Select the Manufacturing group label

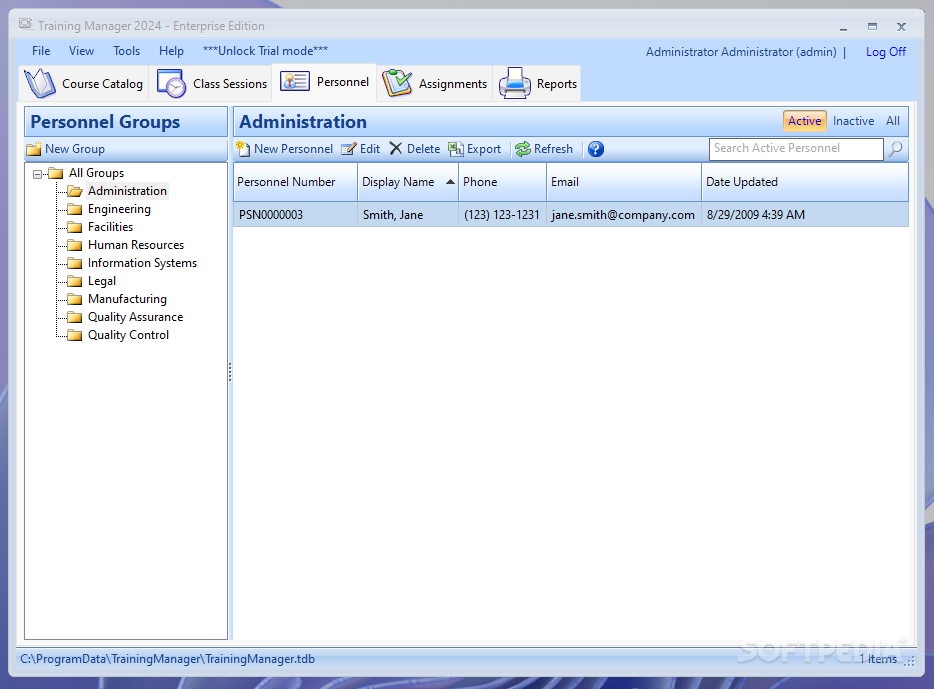(x=127, y=299)
